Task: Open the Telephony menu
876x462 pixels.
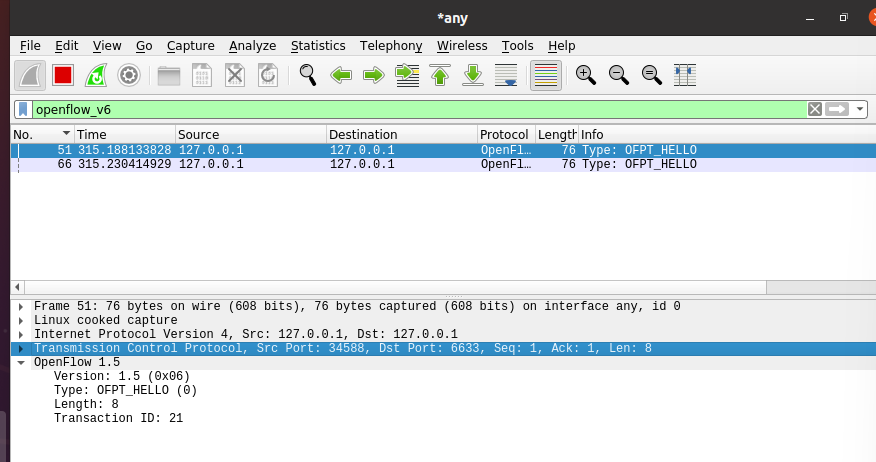Action: [391, 46]
